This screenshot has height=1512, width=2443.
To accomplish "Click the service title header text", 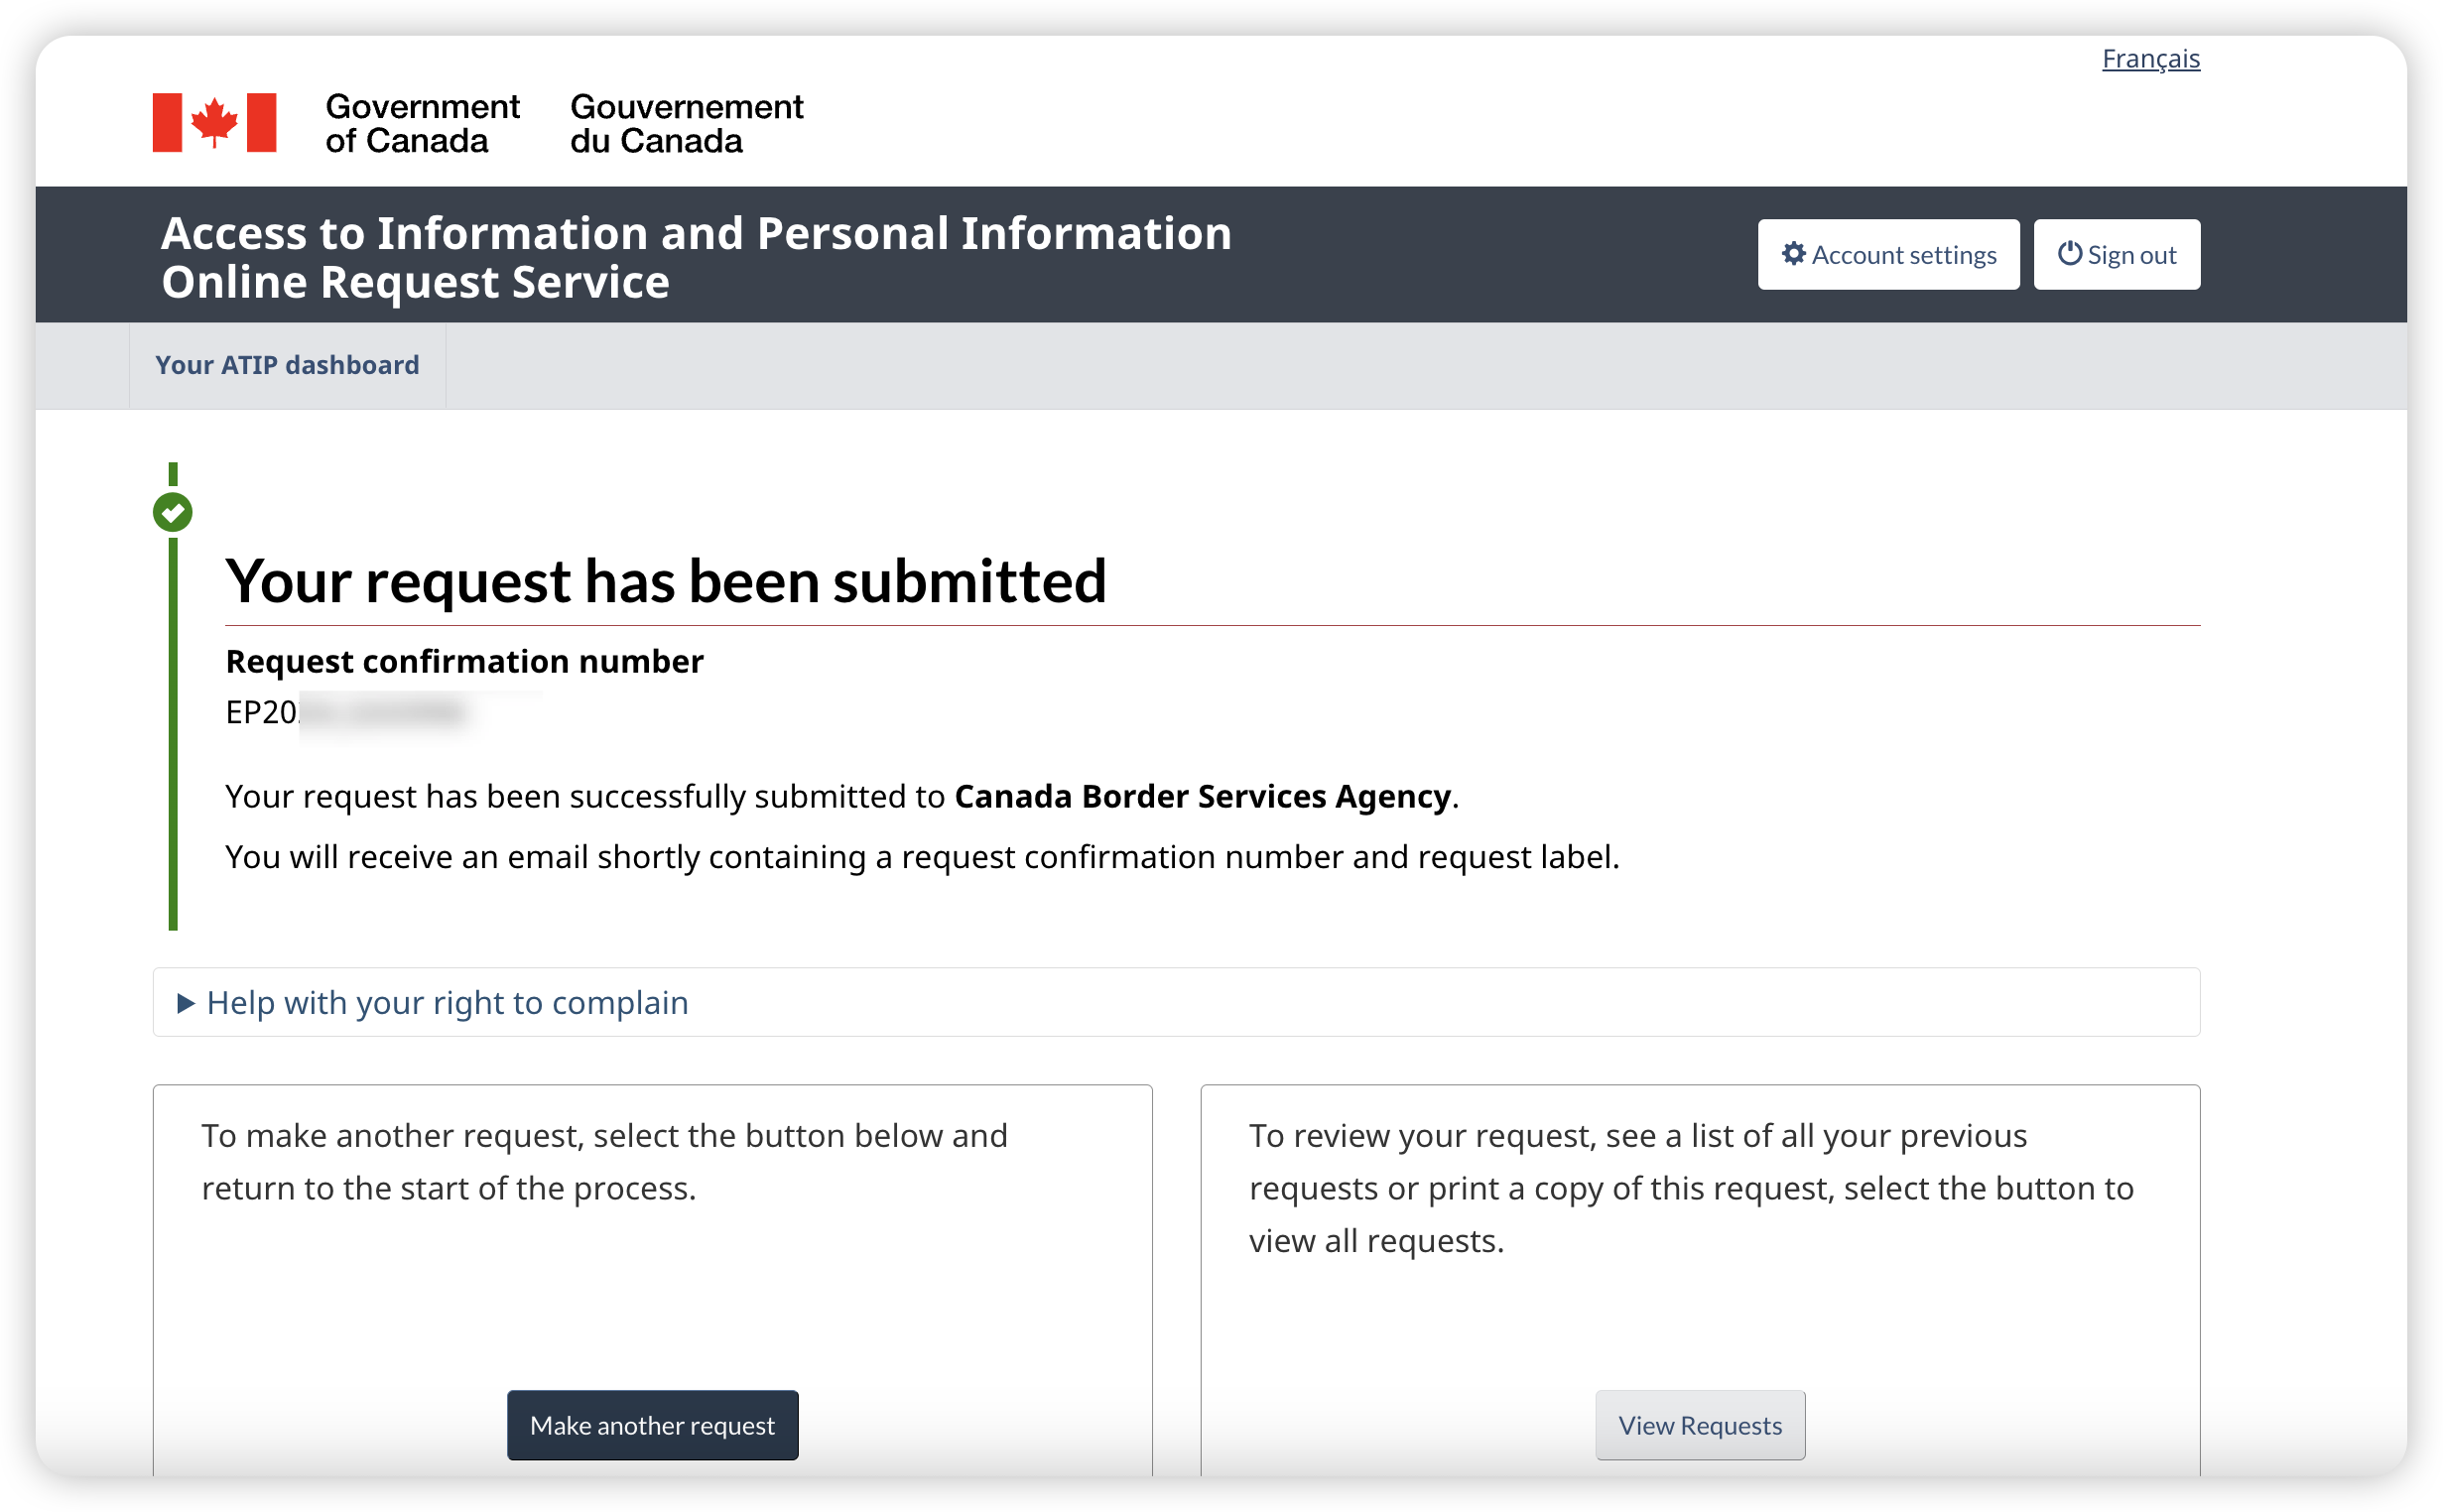I will tap(696, 257).
